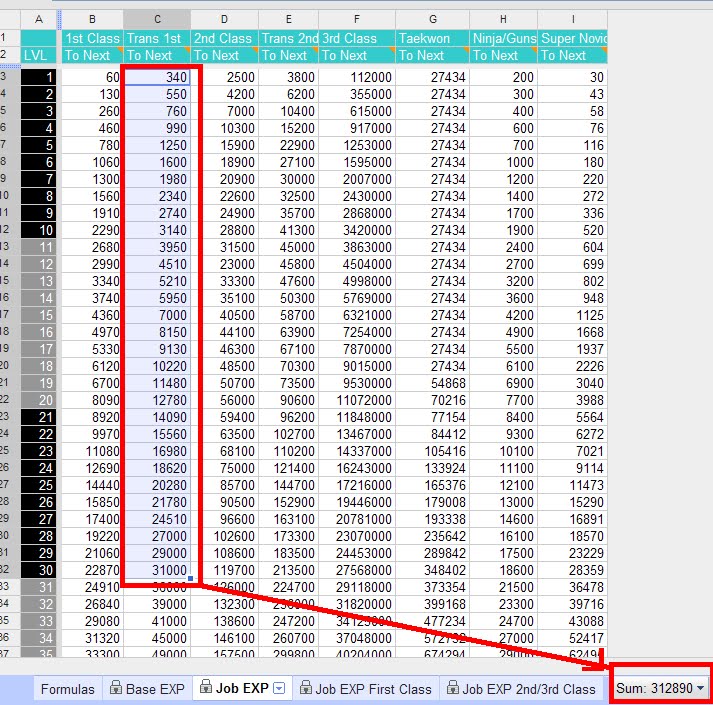Viewport: 713px width, 705px height.
Task: Open the Job EXP First Class tab
Action: pyautogui.click(x=366, y=689)
